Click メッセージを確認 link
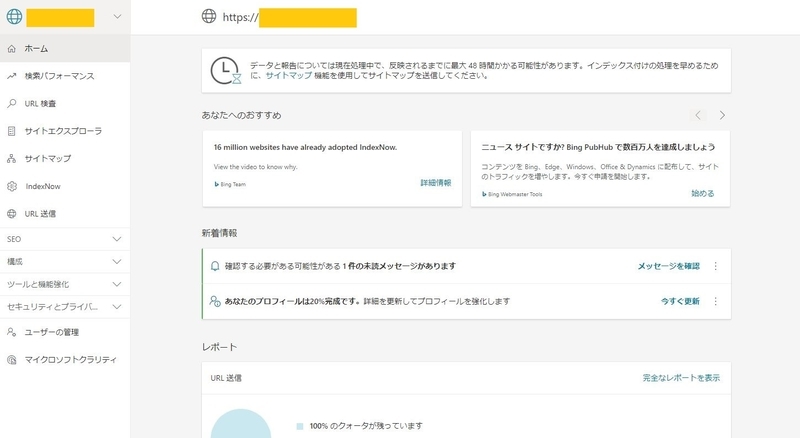This screenshot has height=438, width=800. [x=668, y=266]
